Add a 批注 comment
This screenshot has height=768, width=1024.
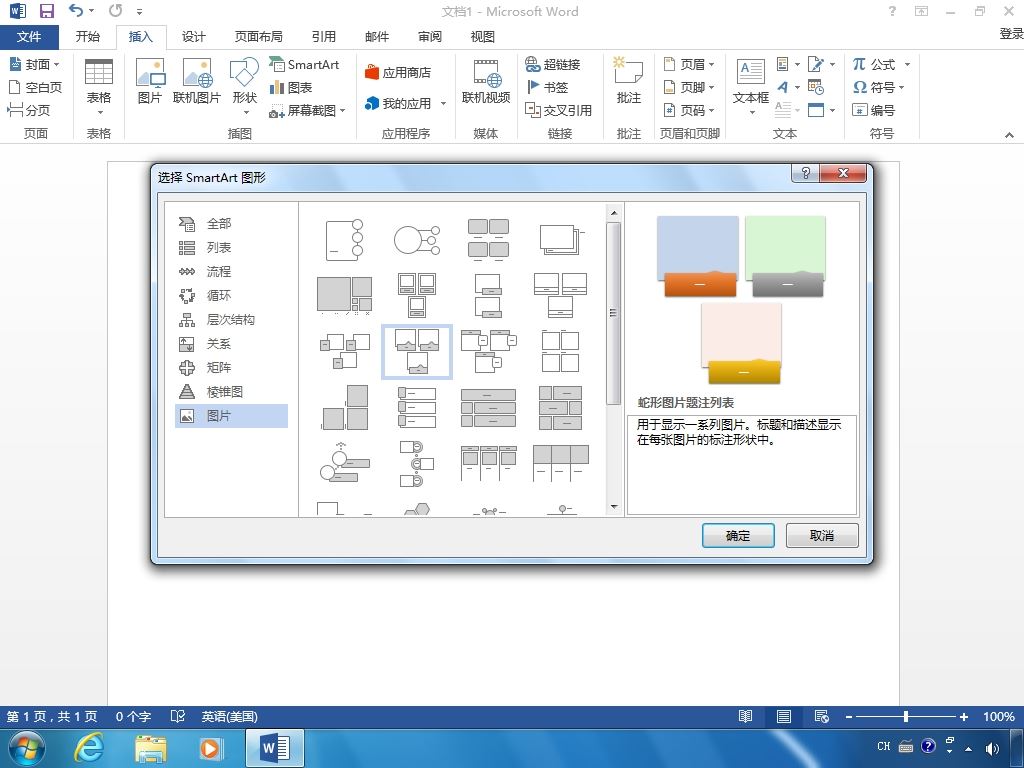628,82
